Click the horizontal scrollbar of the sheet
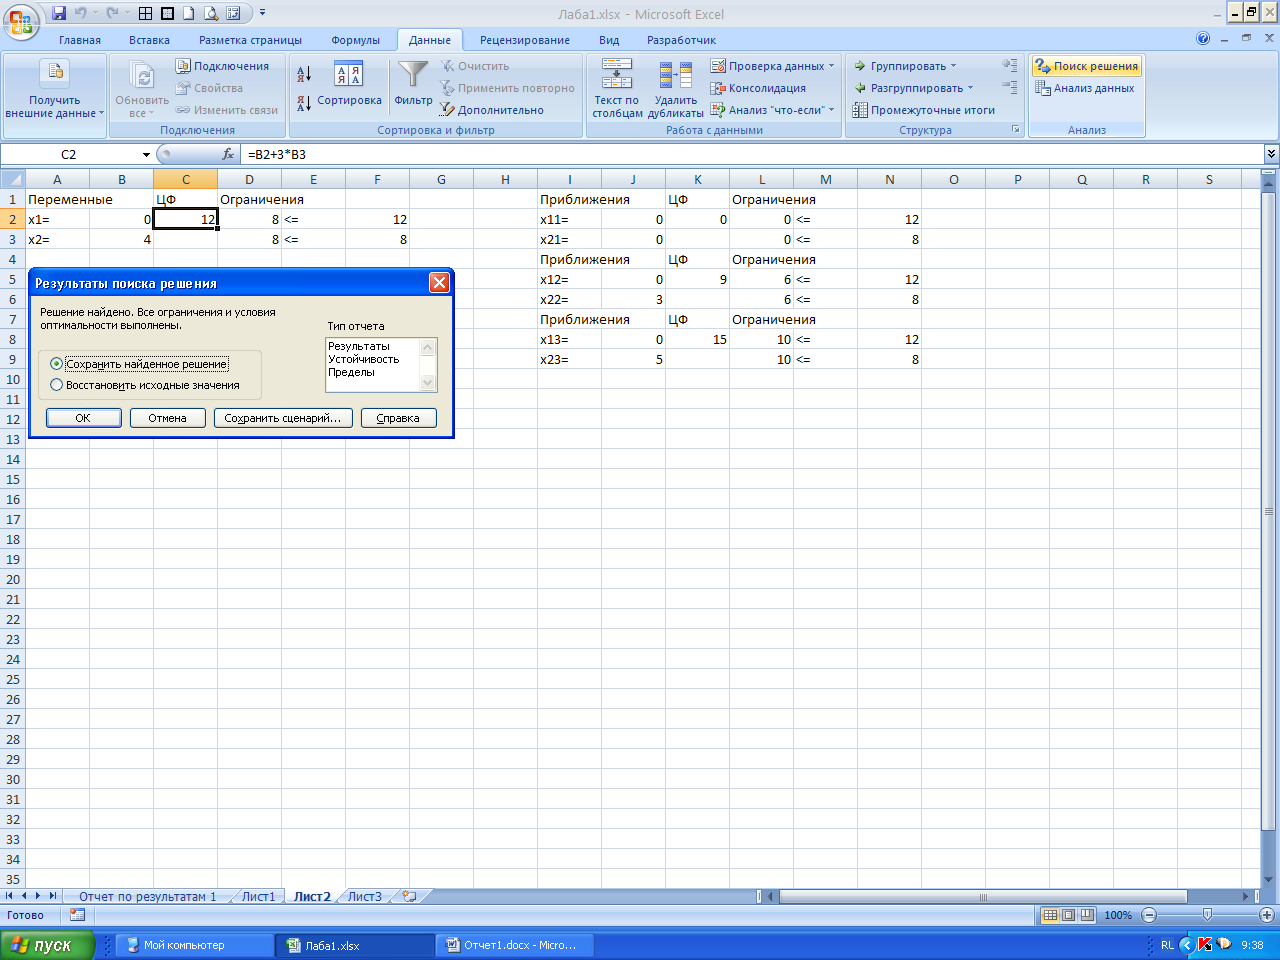The width and height of the screenshot is (1280, 960). 982,896
